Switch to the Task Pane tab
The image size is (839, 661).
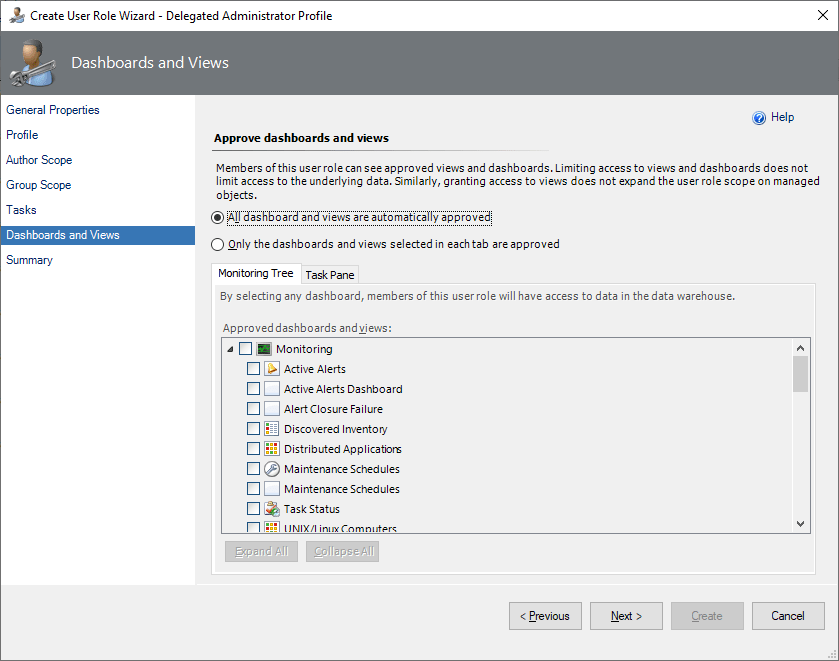[330, 275]
